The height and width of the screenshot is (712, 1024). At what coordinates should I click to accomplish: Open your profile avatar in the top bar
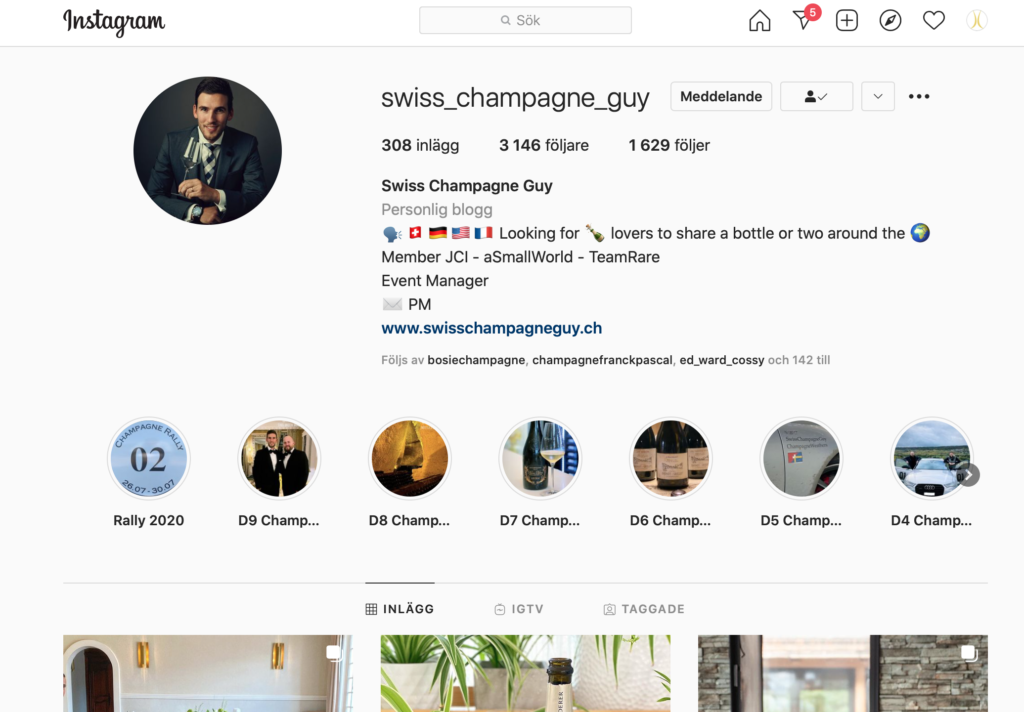click(x=977, y=21)
